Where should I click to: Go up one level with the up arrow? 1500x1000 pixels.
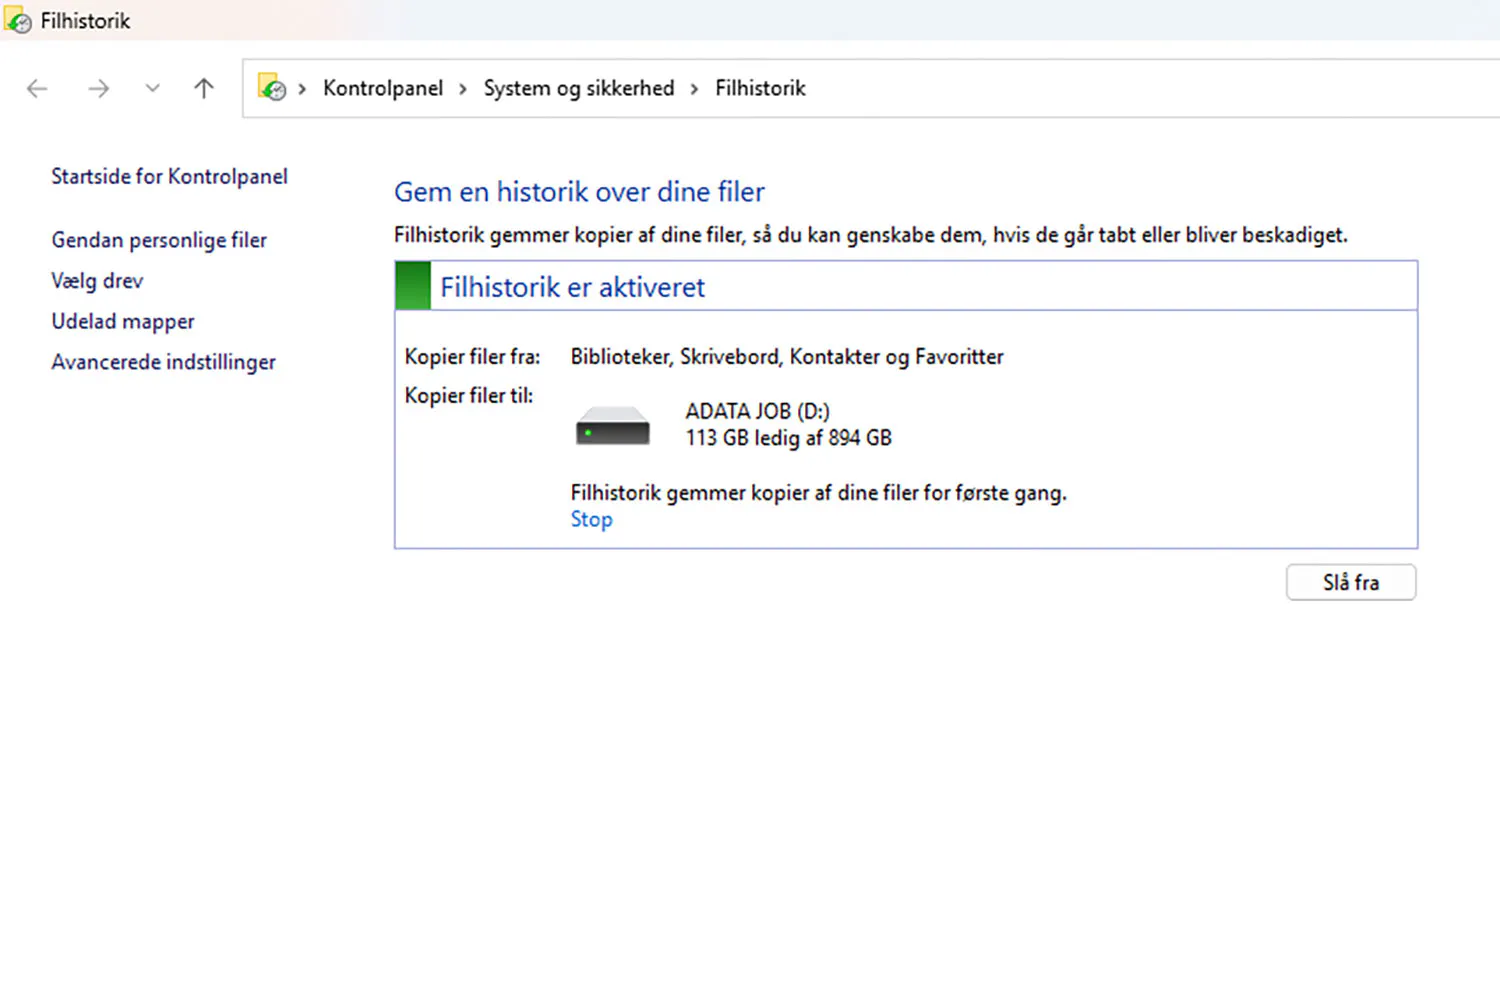204,89
